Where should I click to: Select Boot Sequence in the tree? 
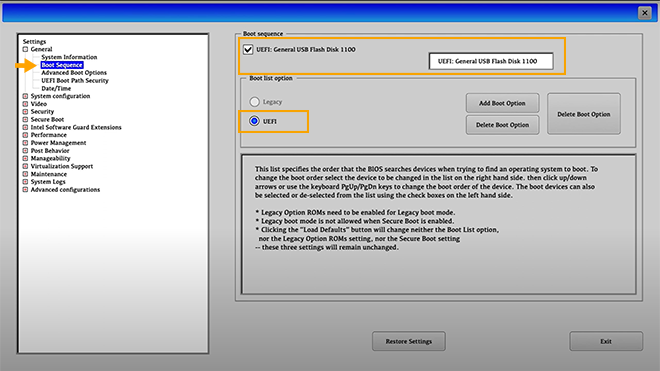(62, 65)
